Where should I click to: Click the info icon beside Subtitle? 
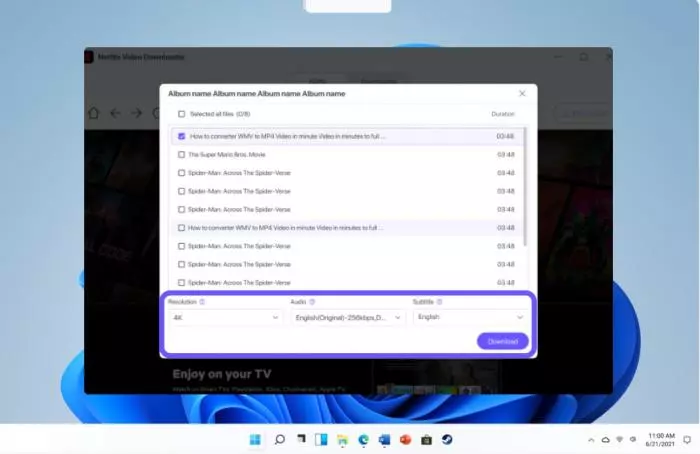pos(440,302)
